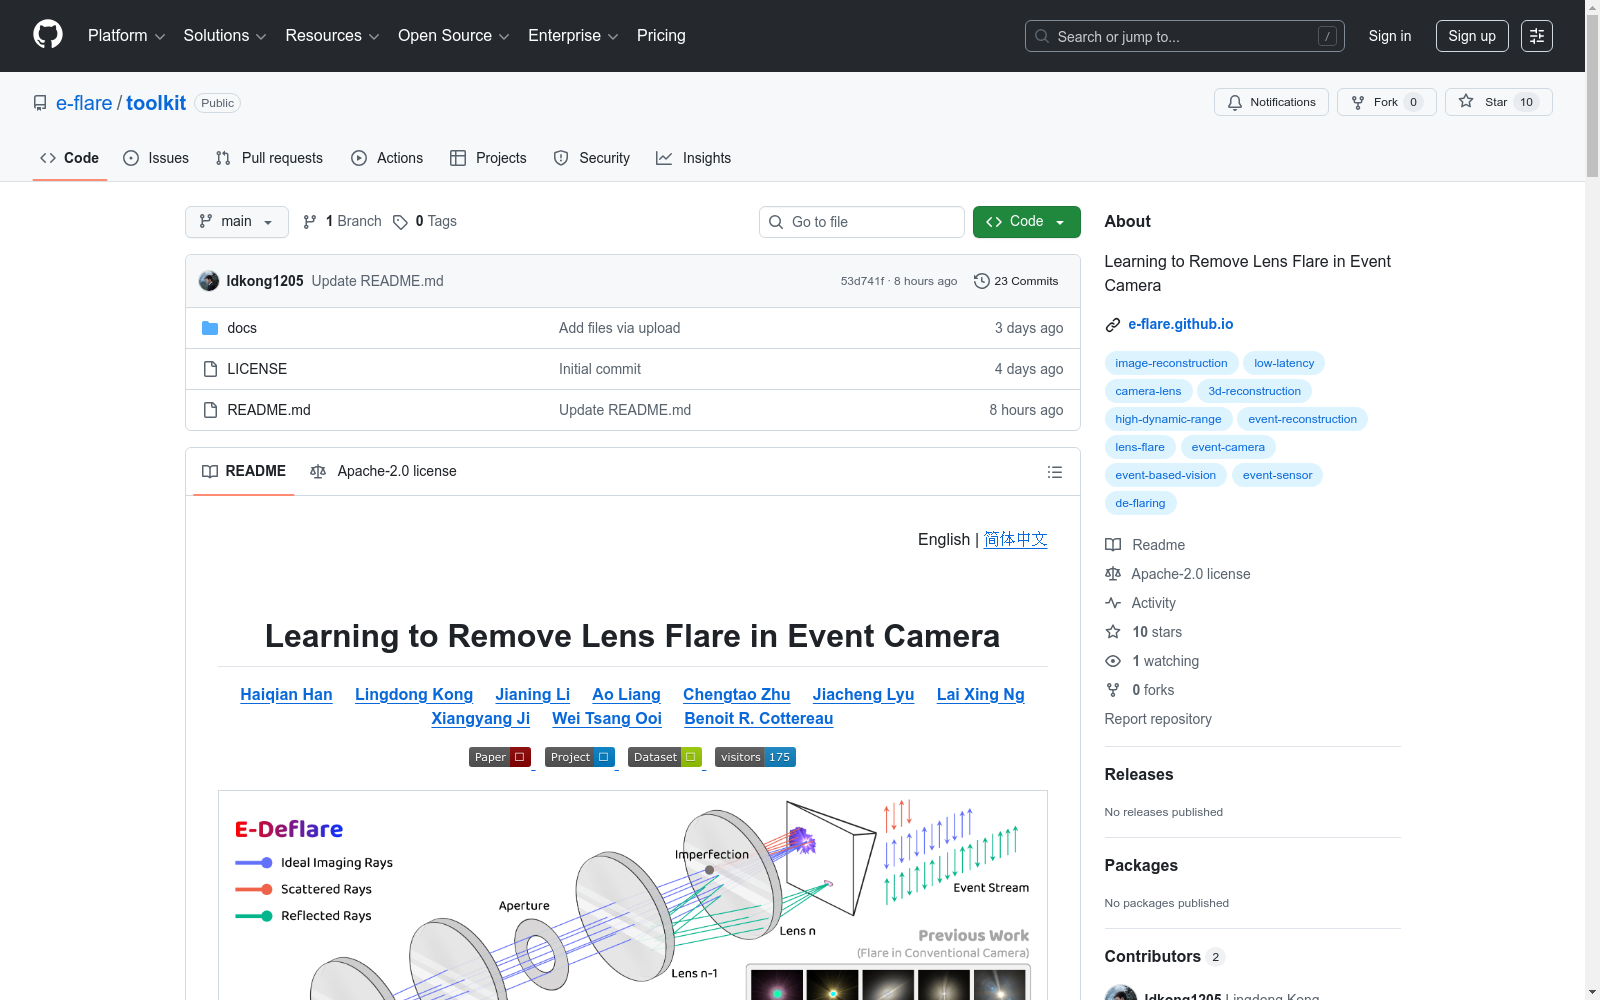The width and height of the screenshot is (1600, 1000).
Task: Click the Pricing link
Action: tap(661, 36)
